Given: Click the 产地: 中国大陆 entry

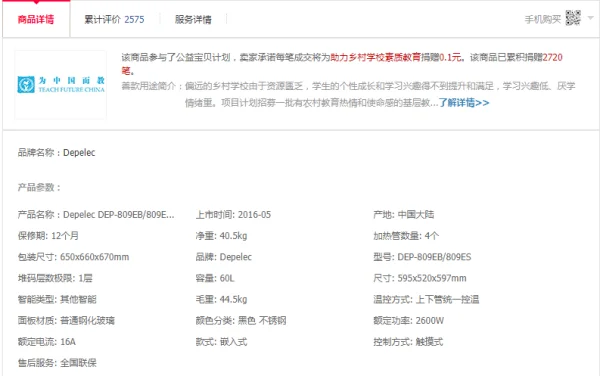Looking at the screenshot, I should tap(404, 215).
